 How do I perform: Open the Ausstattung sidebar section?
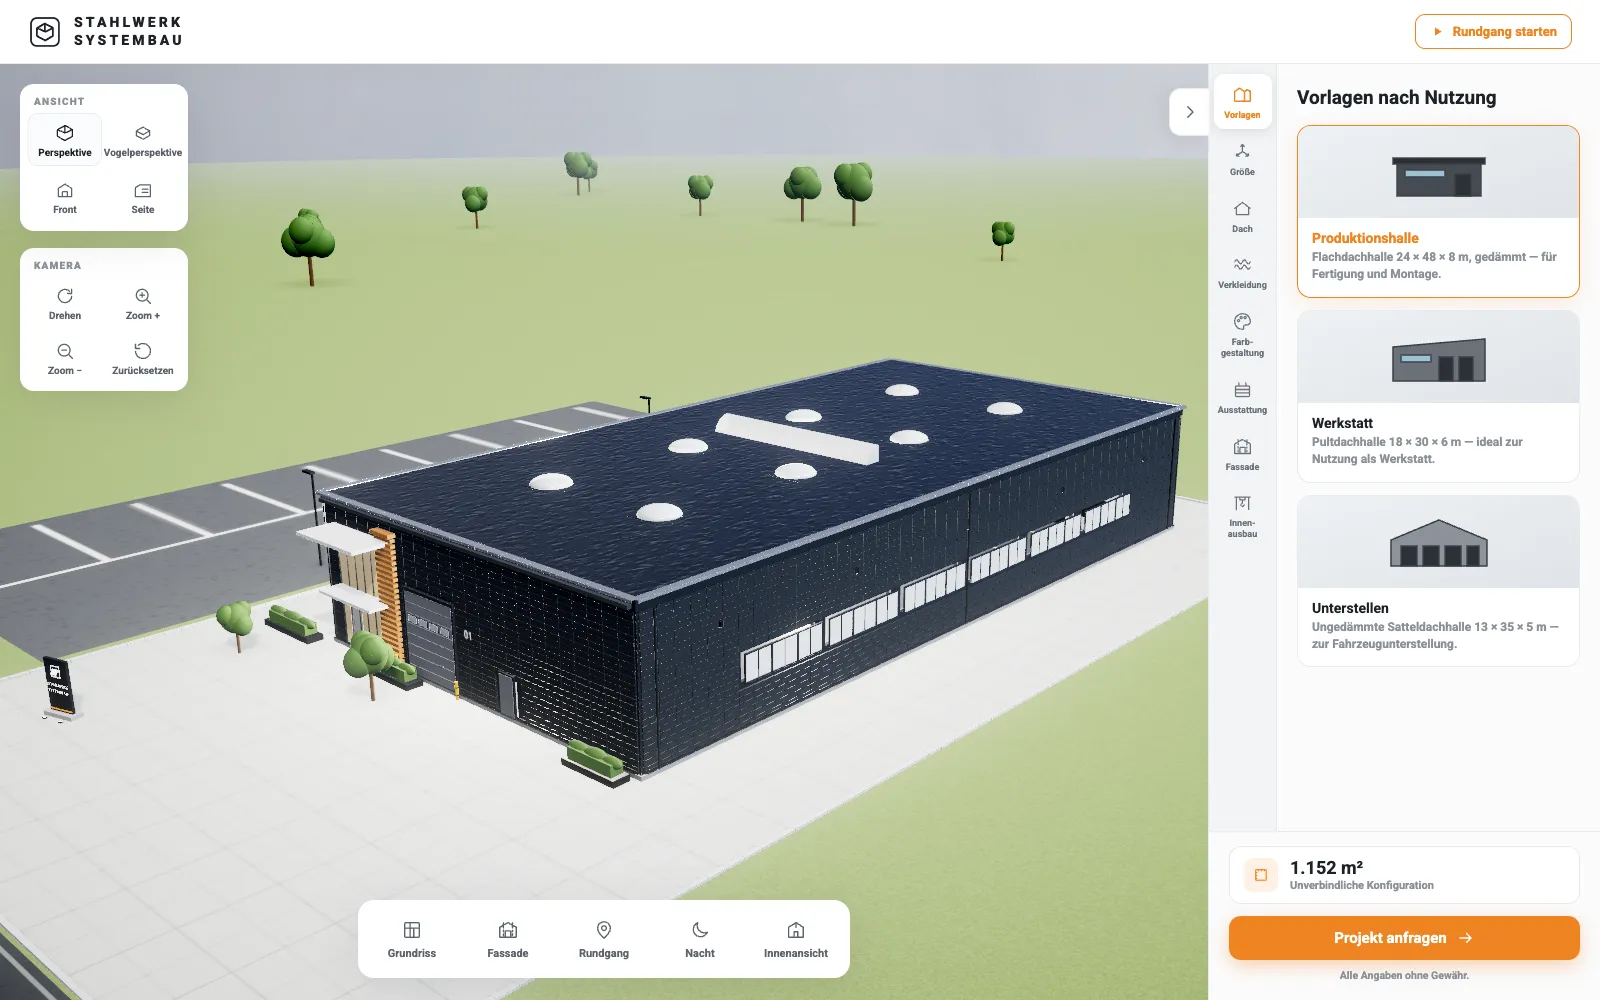pyautogui.click(x=1242, y=398)
